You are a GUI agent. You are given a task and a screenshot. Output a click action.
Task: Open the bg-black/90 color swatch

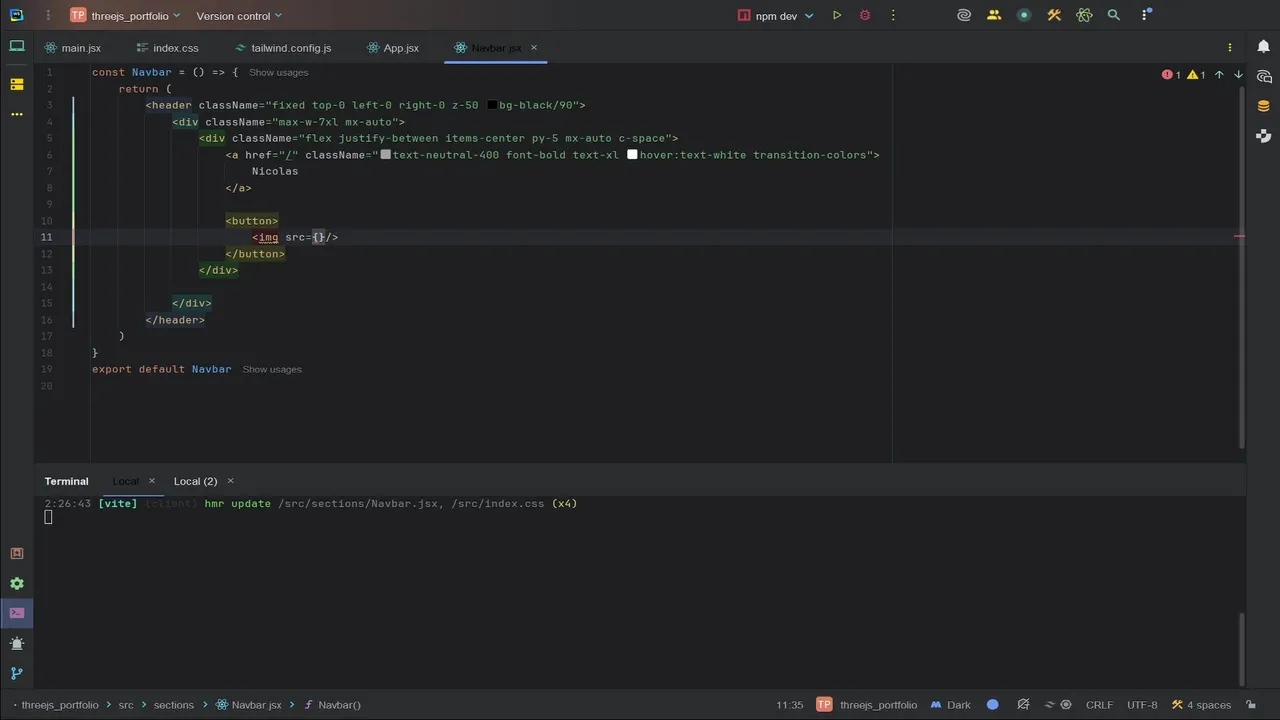tap(492, 105)
